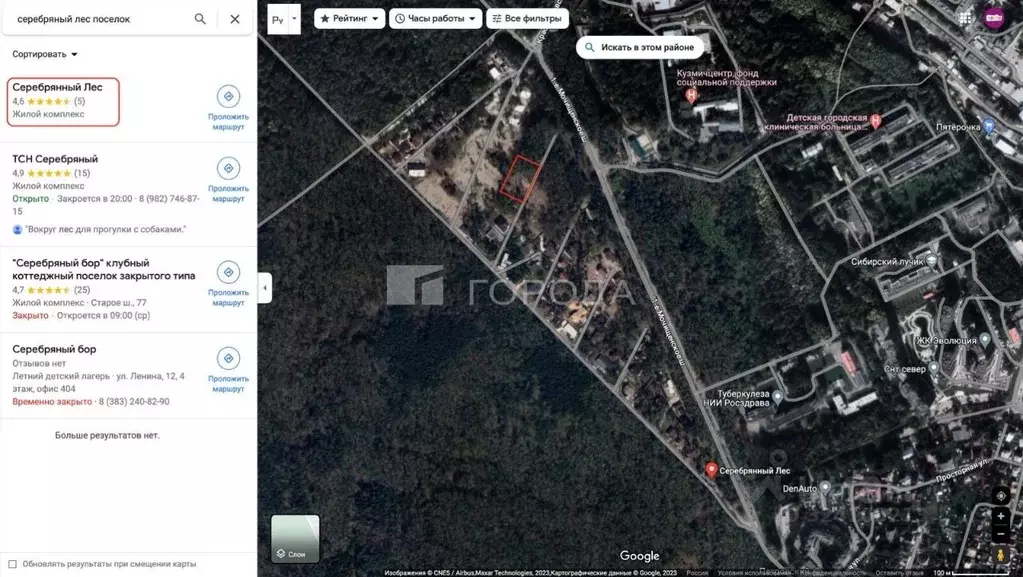The height and width of the screenshot is (577, 1023).
Task: Open the Сортировать dropdown
Action: [44, 54]
